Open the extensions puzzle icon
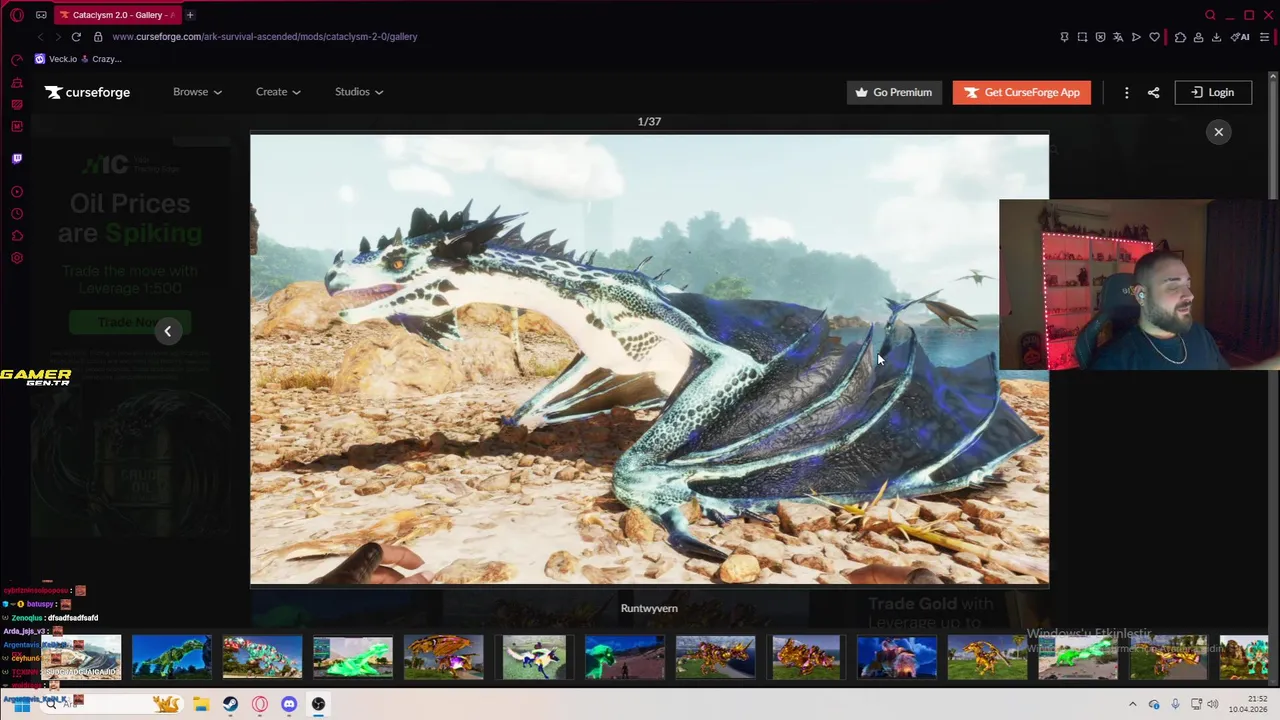 tap(1180, 37)
